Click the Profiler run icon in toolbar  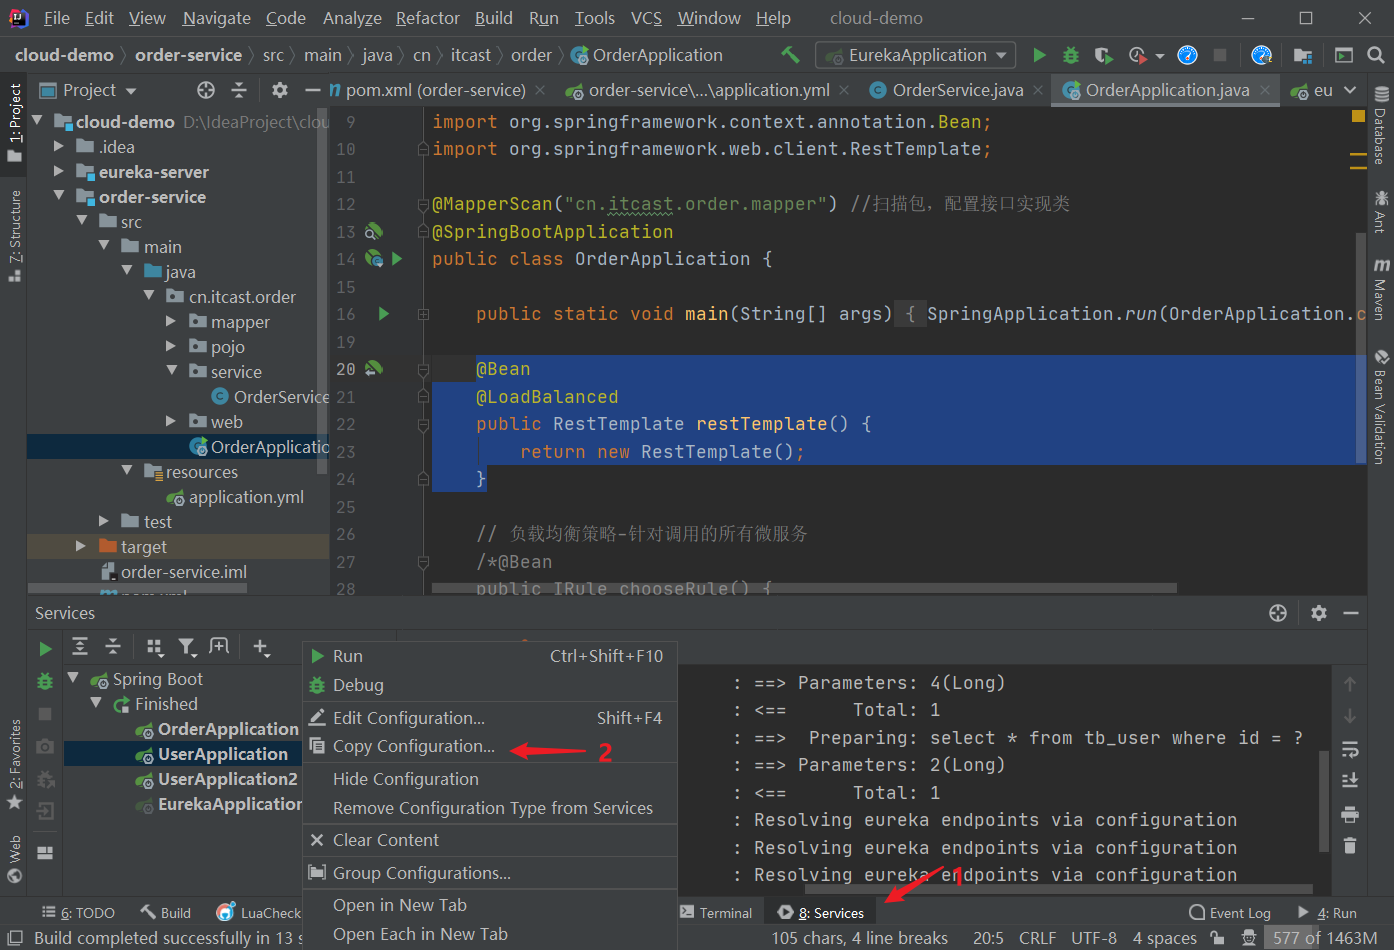click(x=1138, y=55)
